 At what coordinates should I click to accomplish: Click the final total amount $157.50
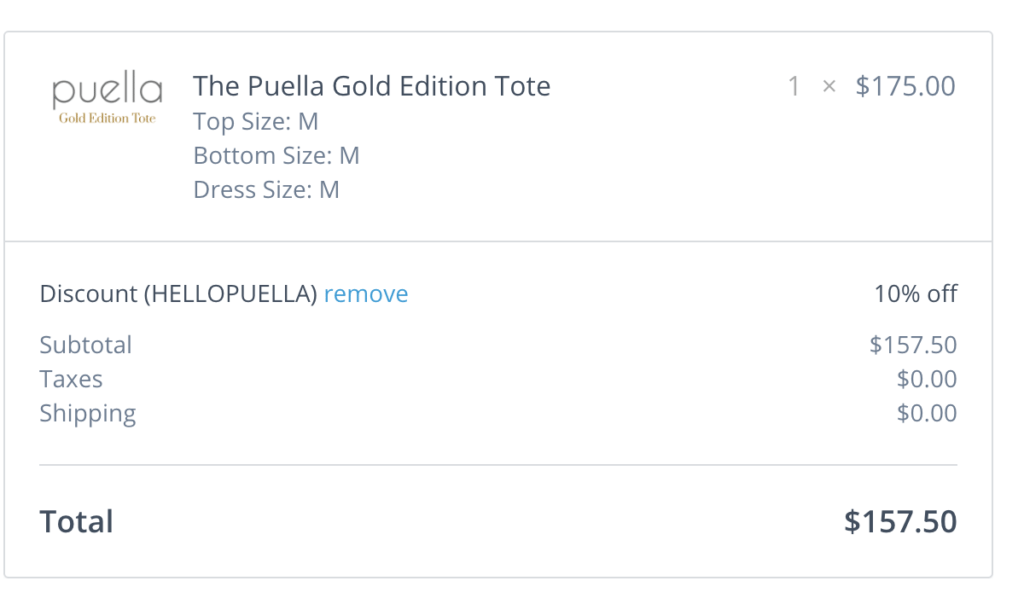899,521
